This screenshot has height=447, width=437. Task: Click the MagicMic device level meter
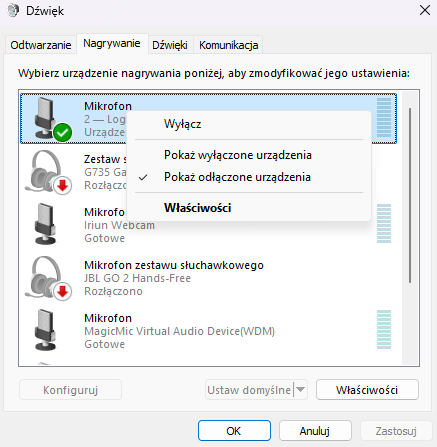[384, 330]
